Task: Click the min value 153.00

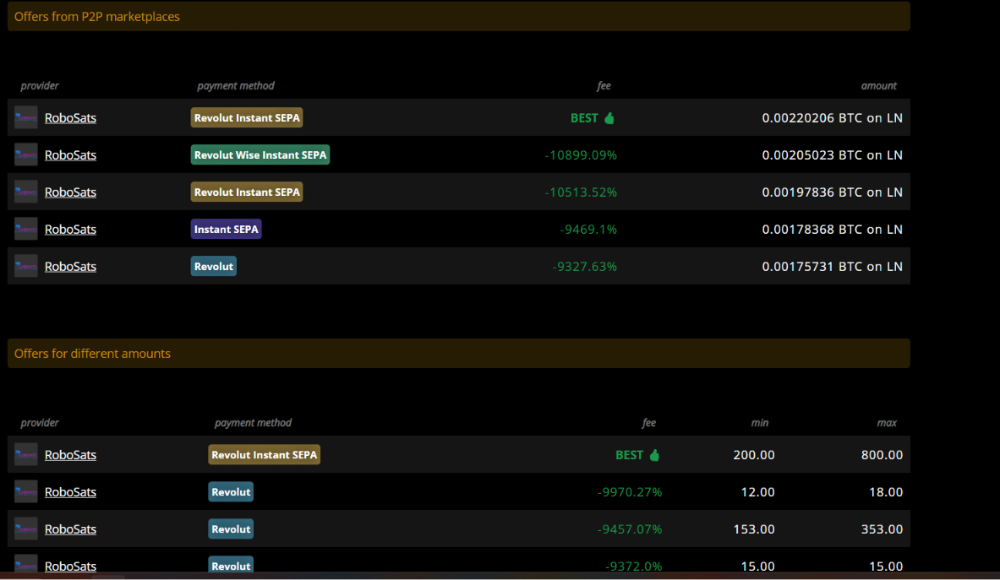Action: click(x=754, y=529)
